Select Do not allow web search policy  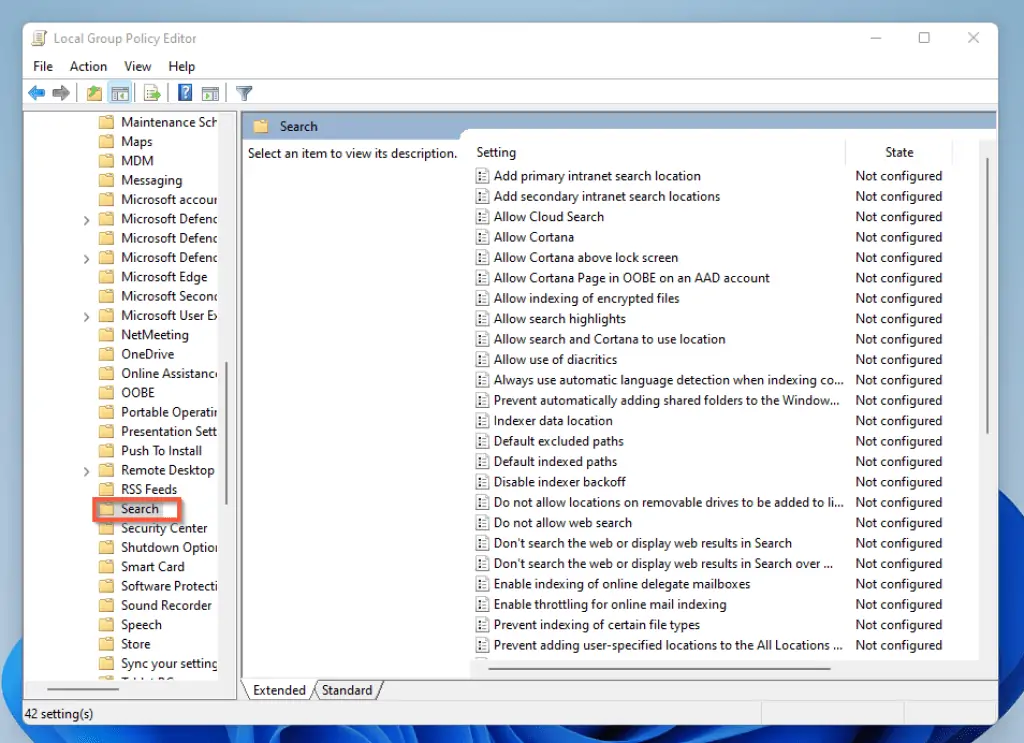pyautogui.click(x=562, y=523)
